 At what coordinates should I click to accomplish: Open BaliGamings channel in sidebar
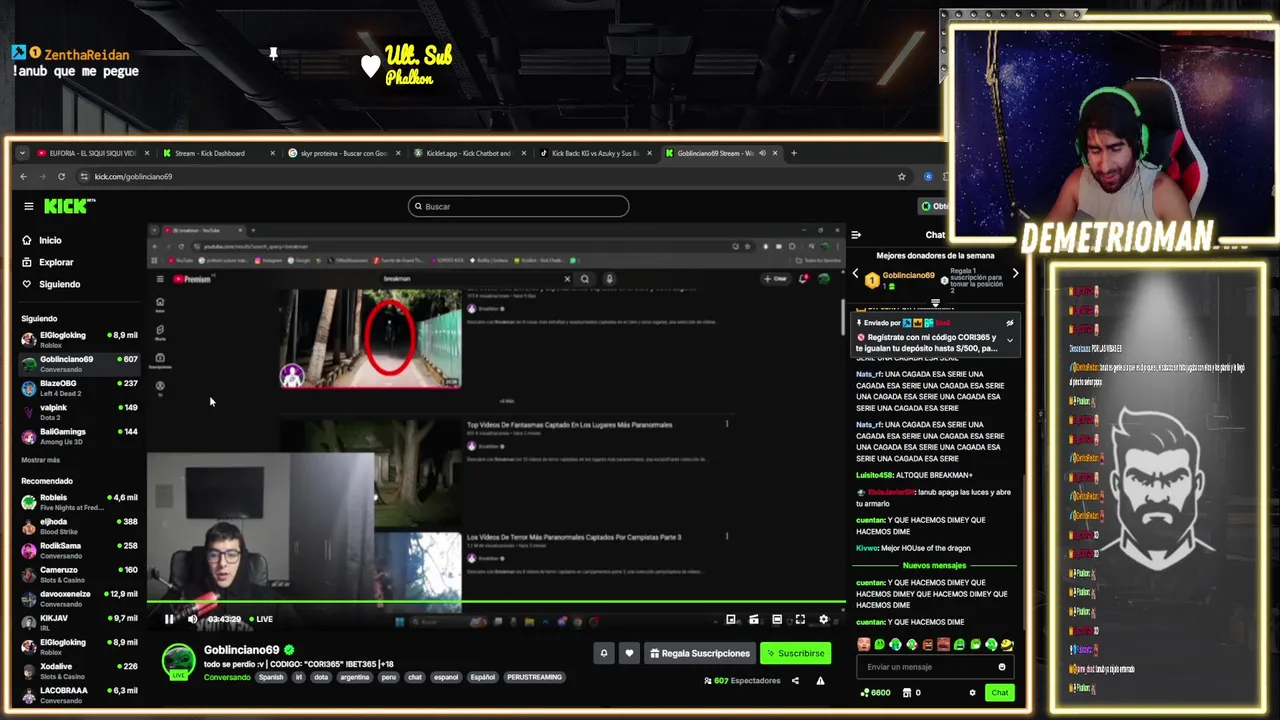click(79, 435)
